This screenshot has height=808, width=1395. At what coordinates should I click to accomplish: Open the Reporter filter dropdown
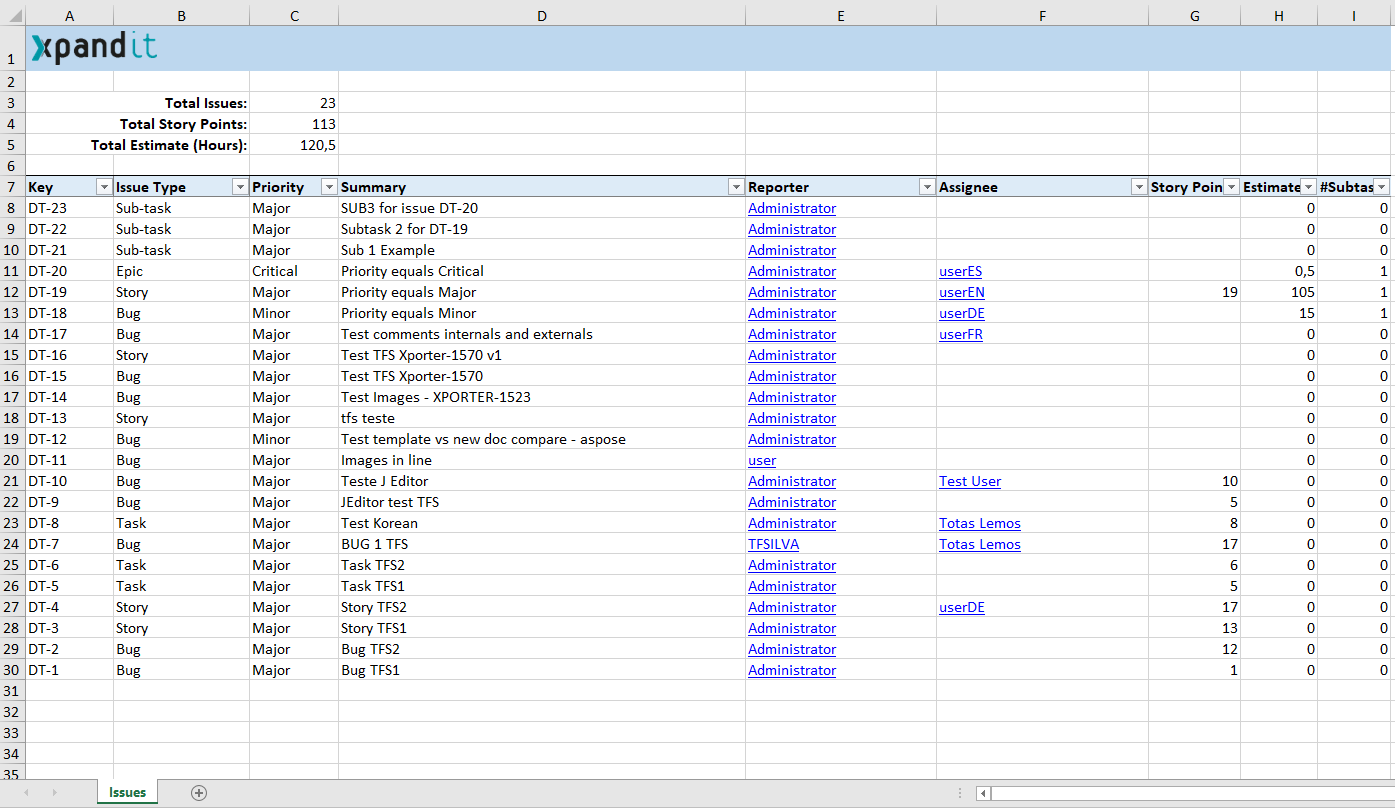coord(926,187)
